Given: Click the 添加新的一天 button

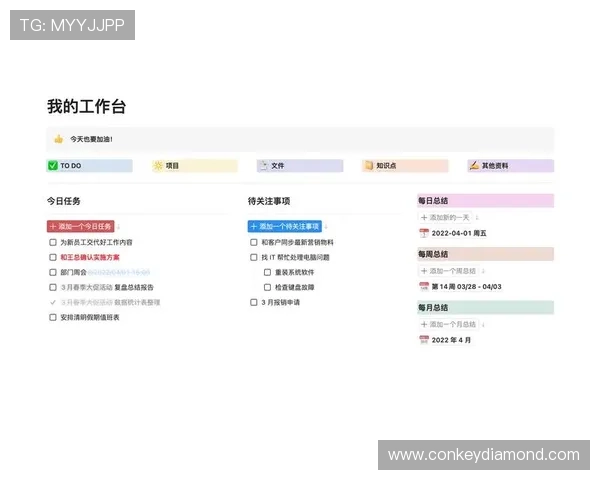Looking at the screenshot, I should pos(445,217).
